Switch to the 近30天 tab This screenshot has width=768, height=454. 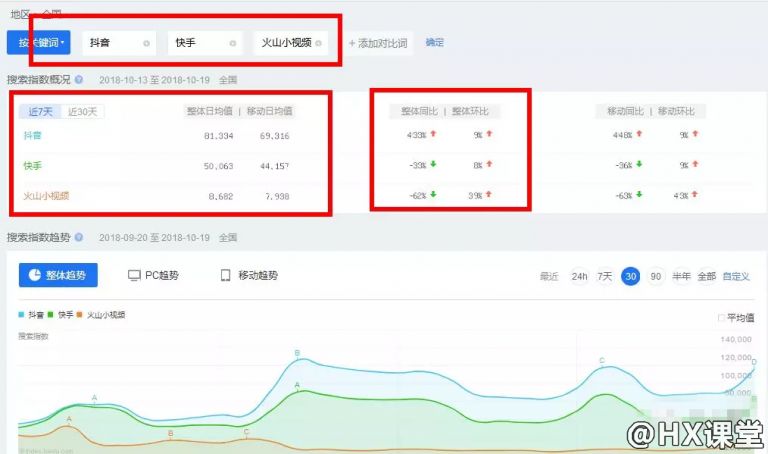[x=82, y=112]
